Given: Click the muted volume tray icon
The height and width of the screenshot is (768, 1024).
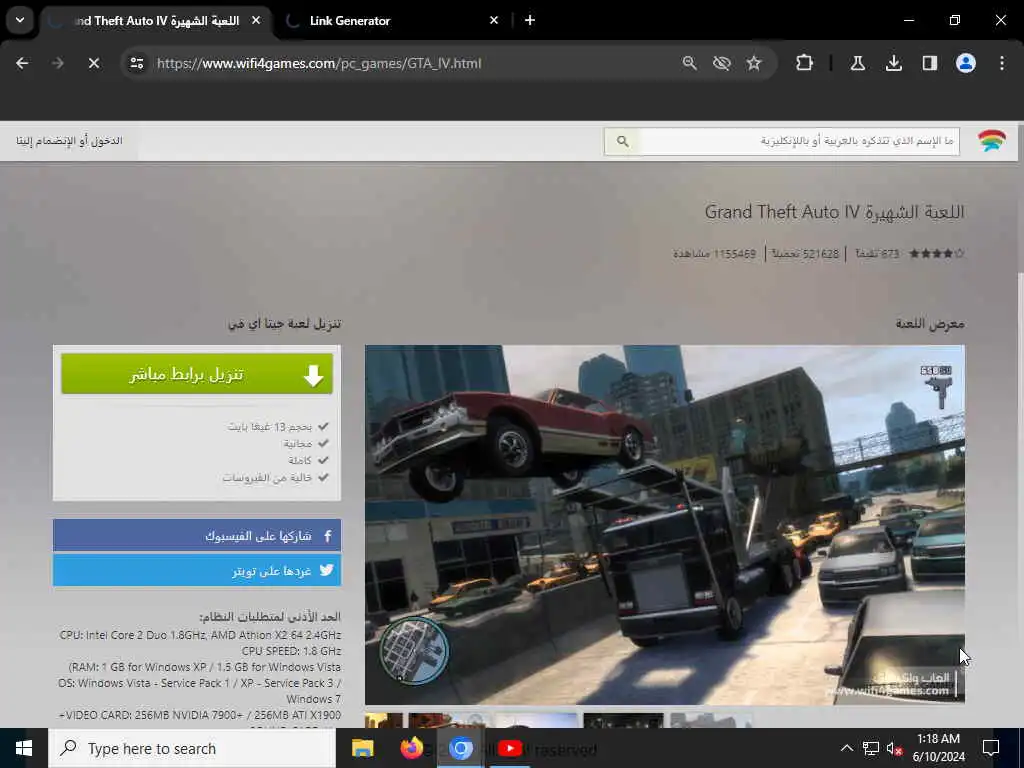Looking at the screenshot, I should [894, 748].
